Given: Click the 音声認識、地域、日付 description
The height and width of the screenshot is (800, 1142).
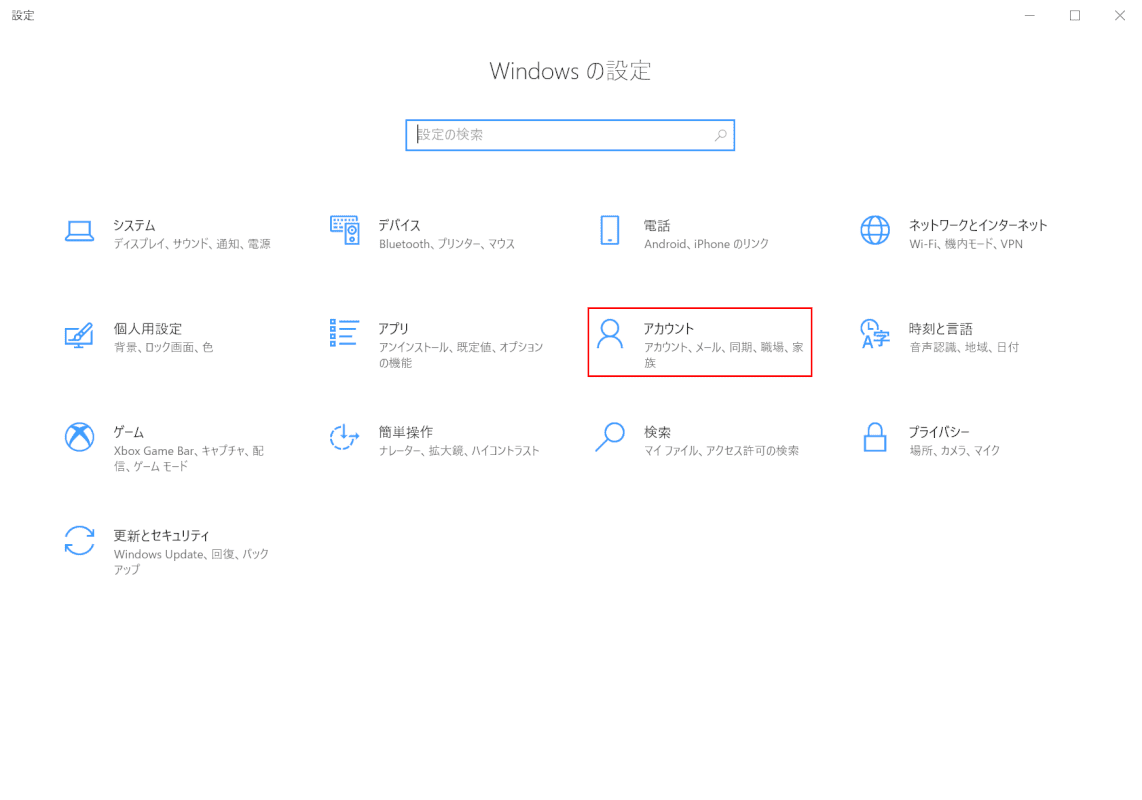Looking at the screenshot, I should [x=964, y=348].
